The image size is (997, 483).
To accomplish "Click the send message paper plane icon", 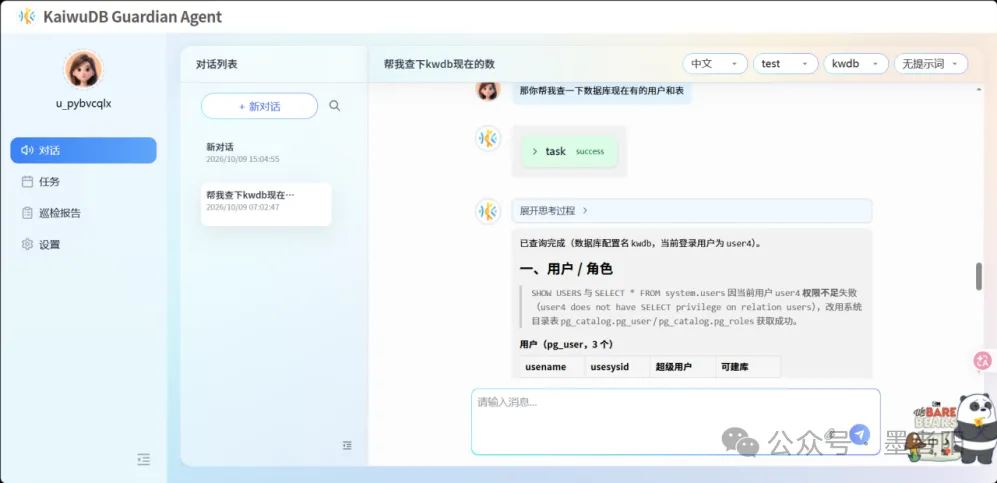I will tap(859, 434).
